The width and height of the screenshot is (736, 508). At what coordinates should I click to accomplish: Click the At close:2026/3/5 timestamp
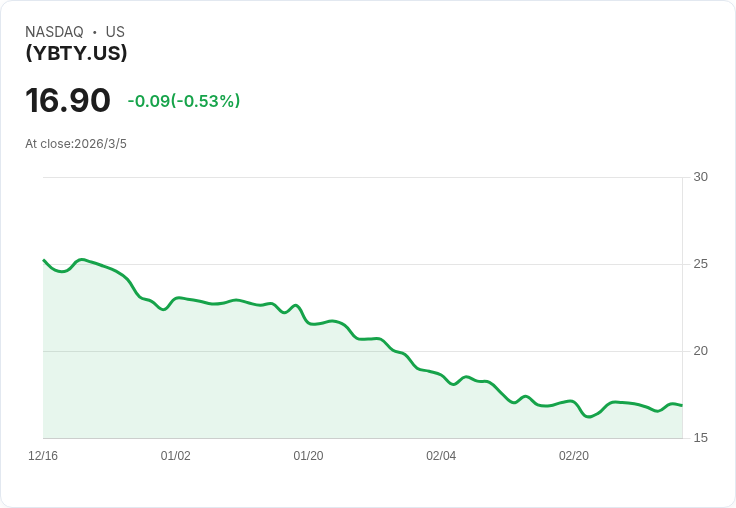76,143
